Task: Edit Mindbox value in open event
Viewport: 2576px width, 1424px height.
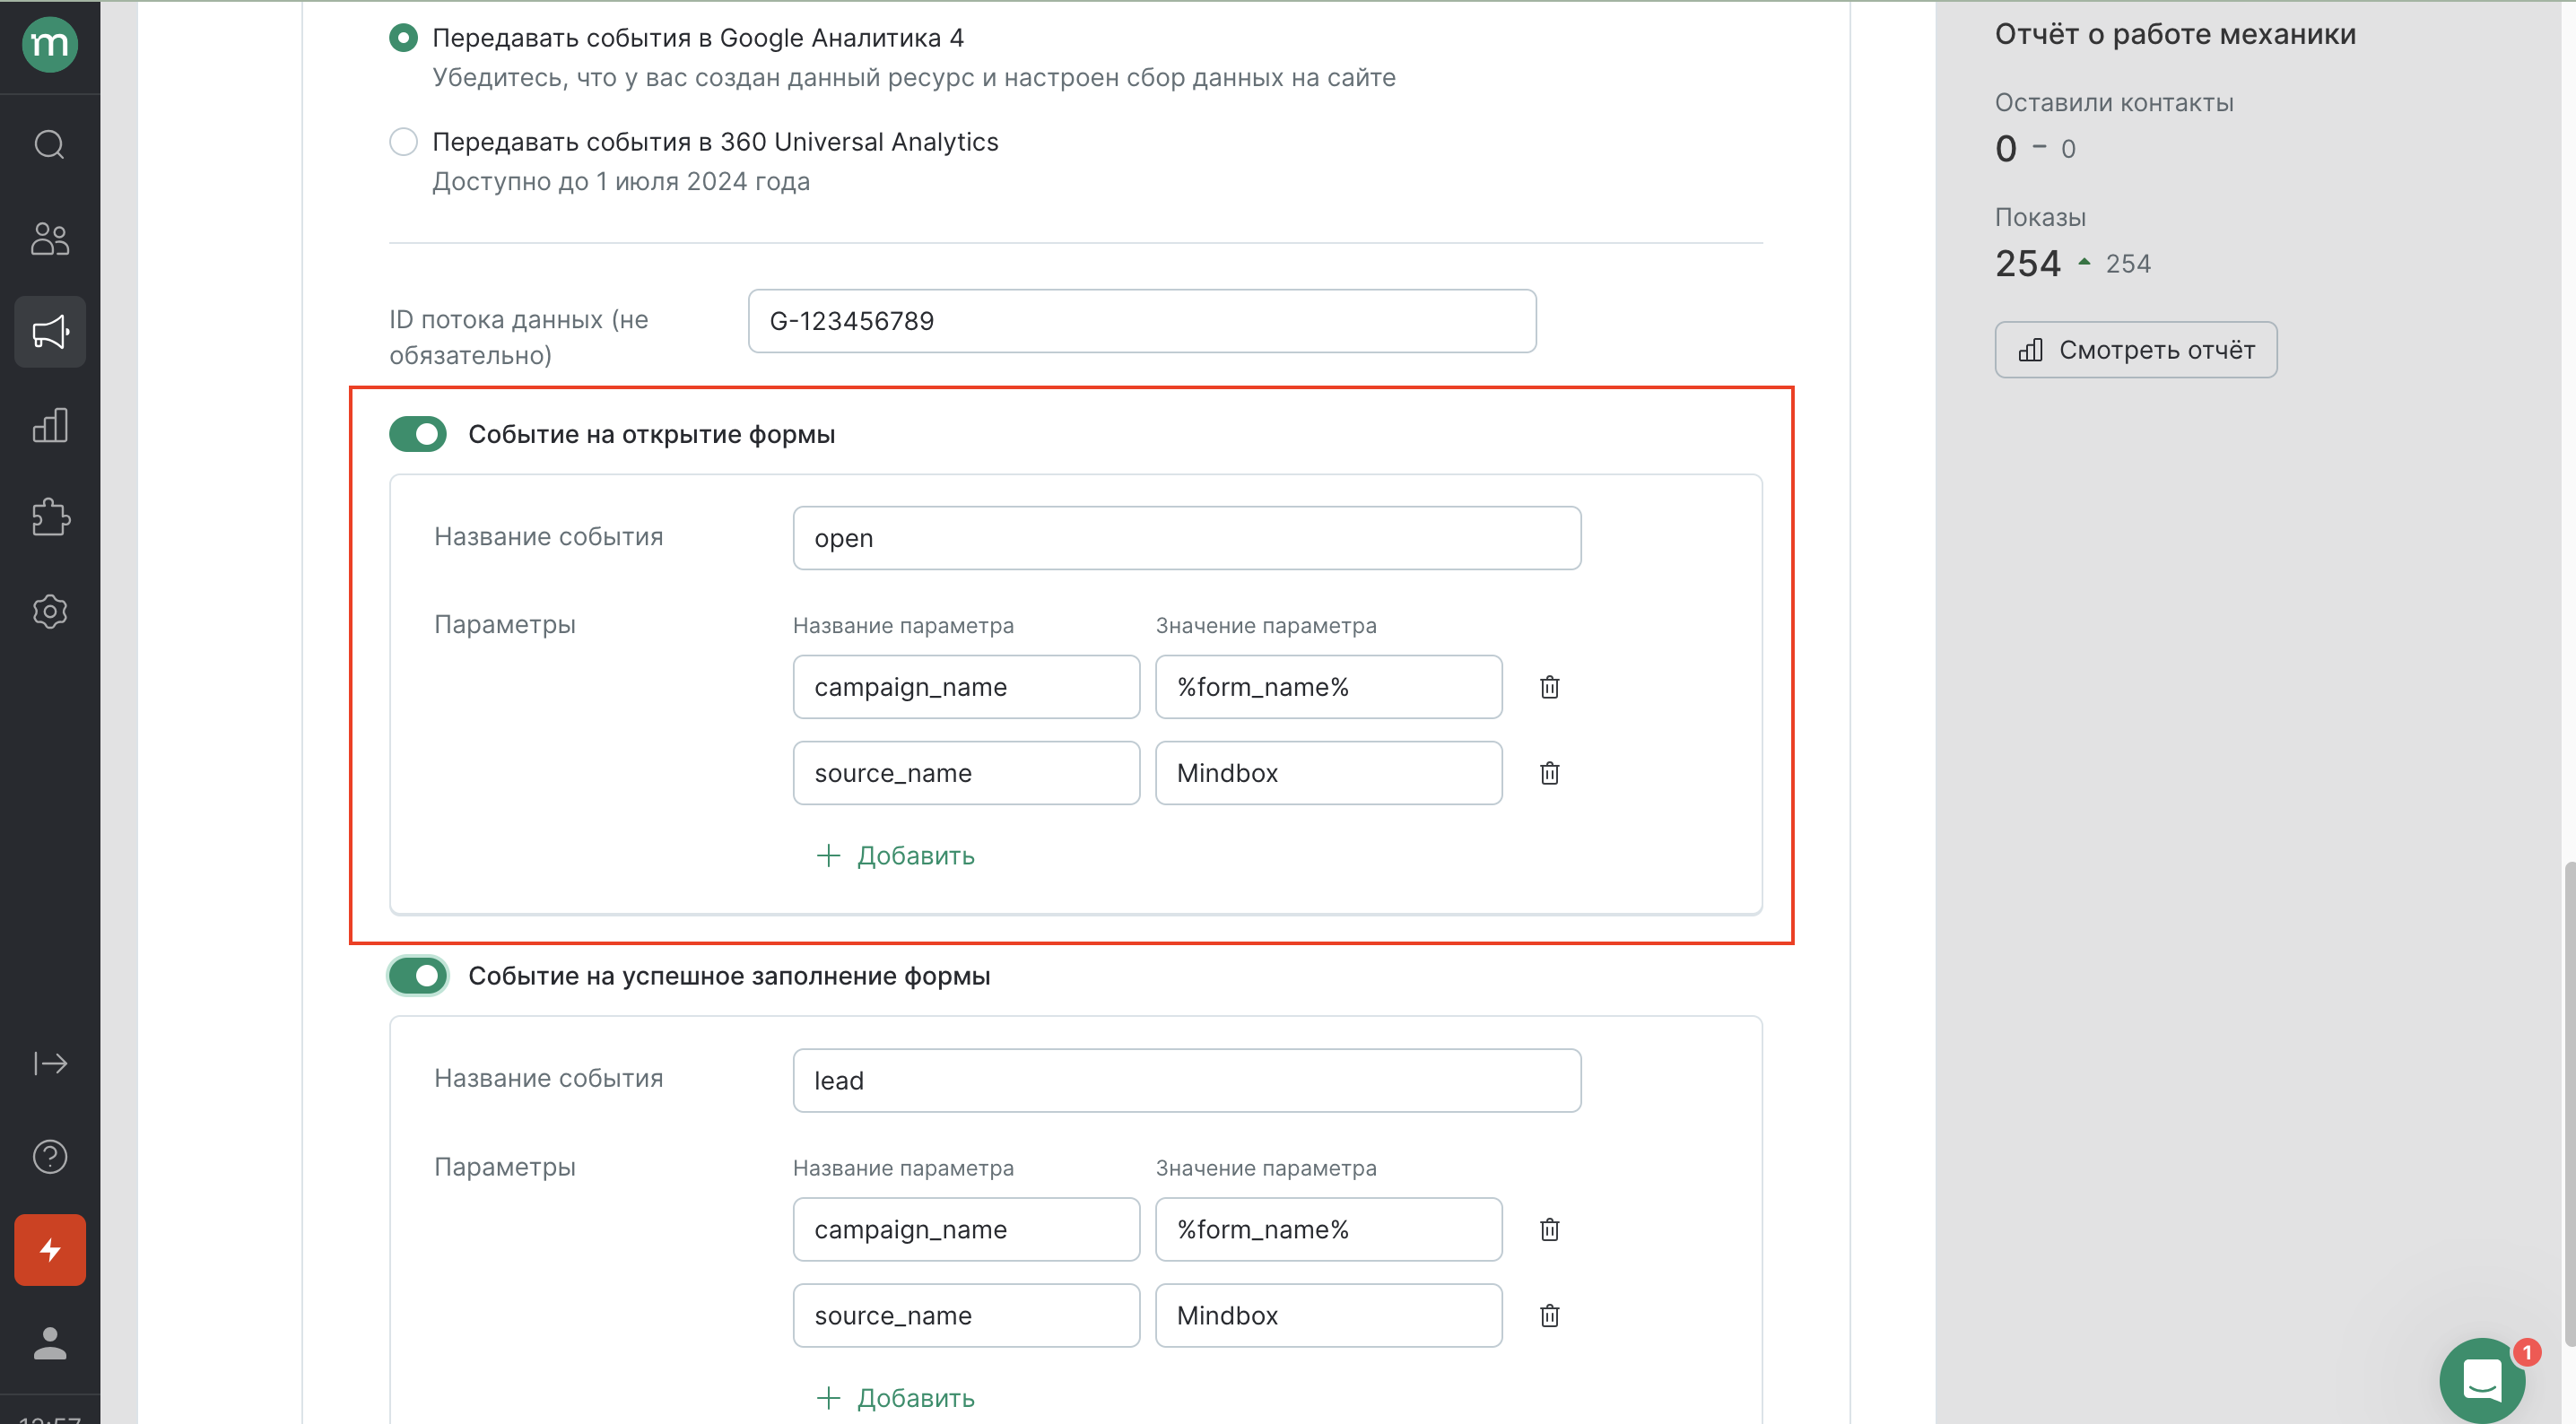Action: (1328, 773)
